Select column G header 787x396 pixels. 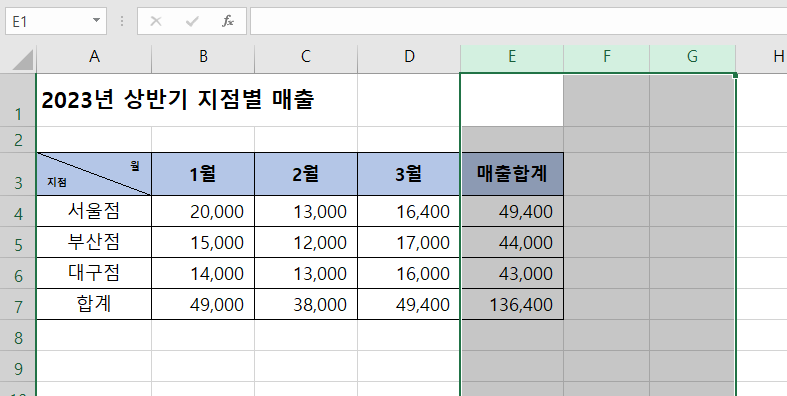coord(693,57)
